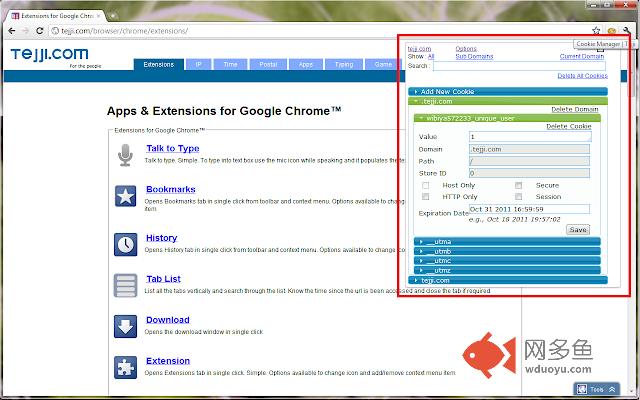Image resolution: width=640 pixels, height=400 pixels.
Task: Close the Extensions for Google Chrome tab
Action: tap(98, 16)
